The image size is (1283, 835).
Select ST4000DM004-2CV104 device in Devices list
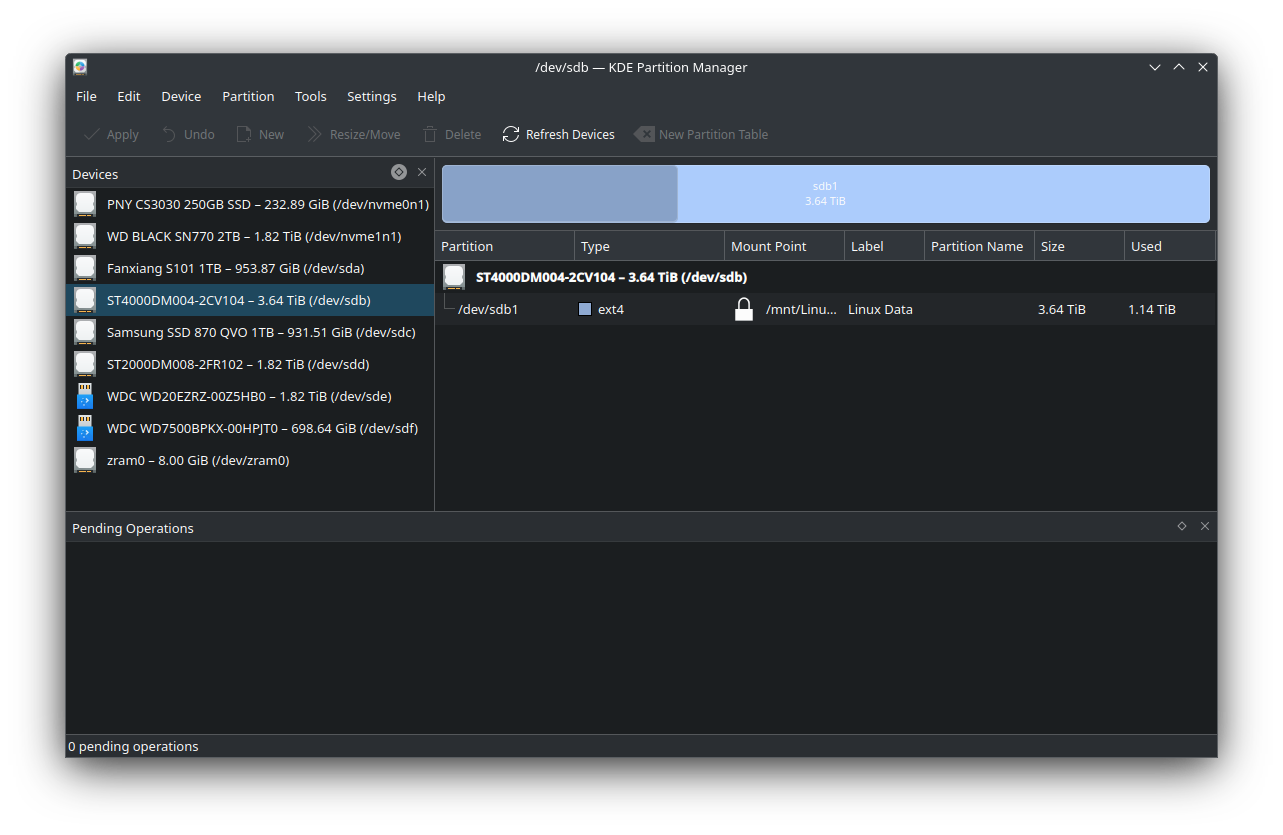point(250,300)
